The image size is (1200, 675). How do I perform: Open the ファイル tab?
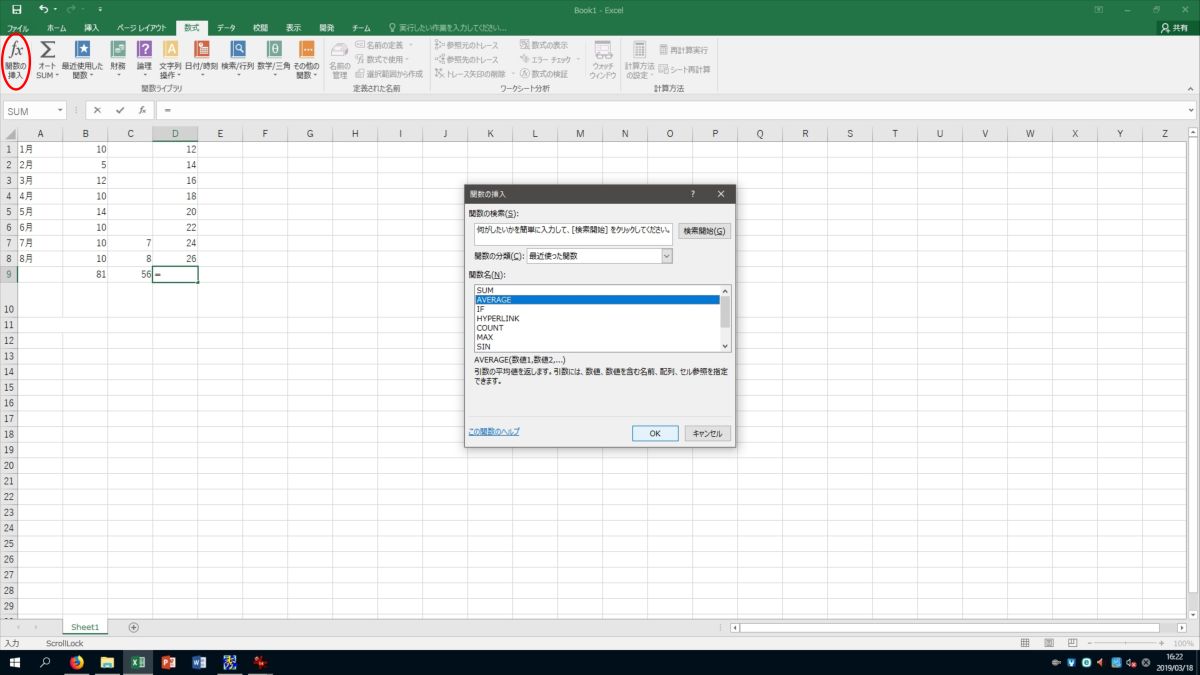(x=18, y=28)
